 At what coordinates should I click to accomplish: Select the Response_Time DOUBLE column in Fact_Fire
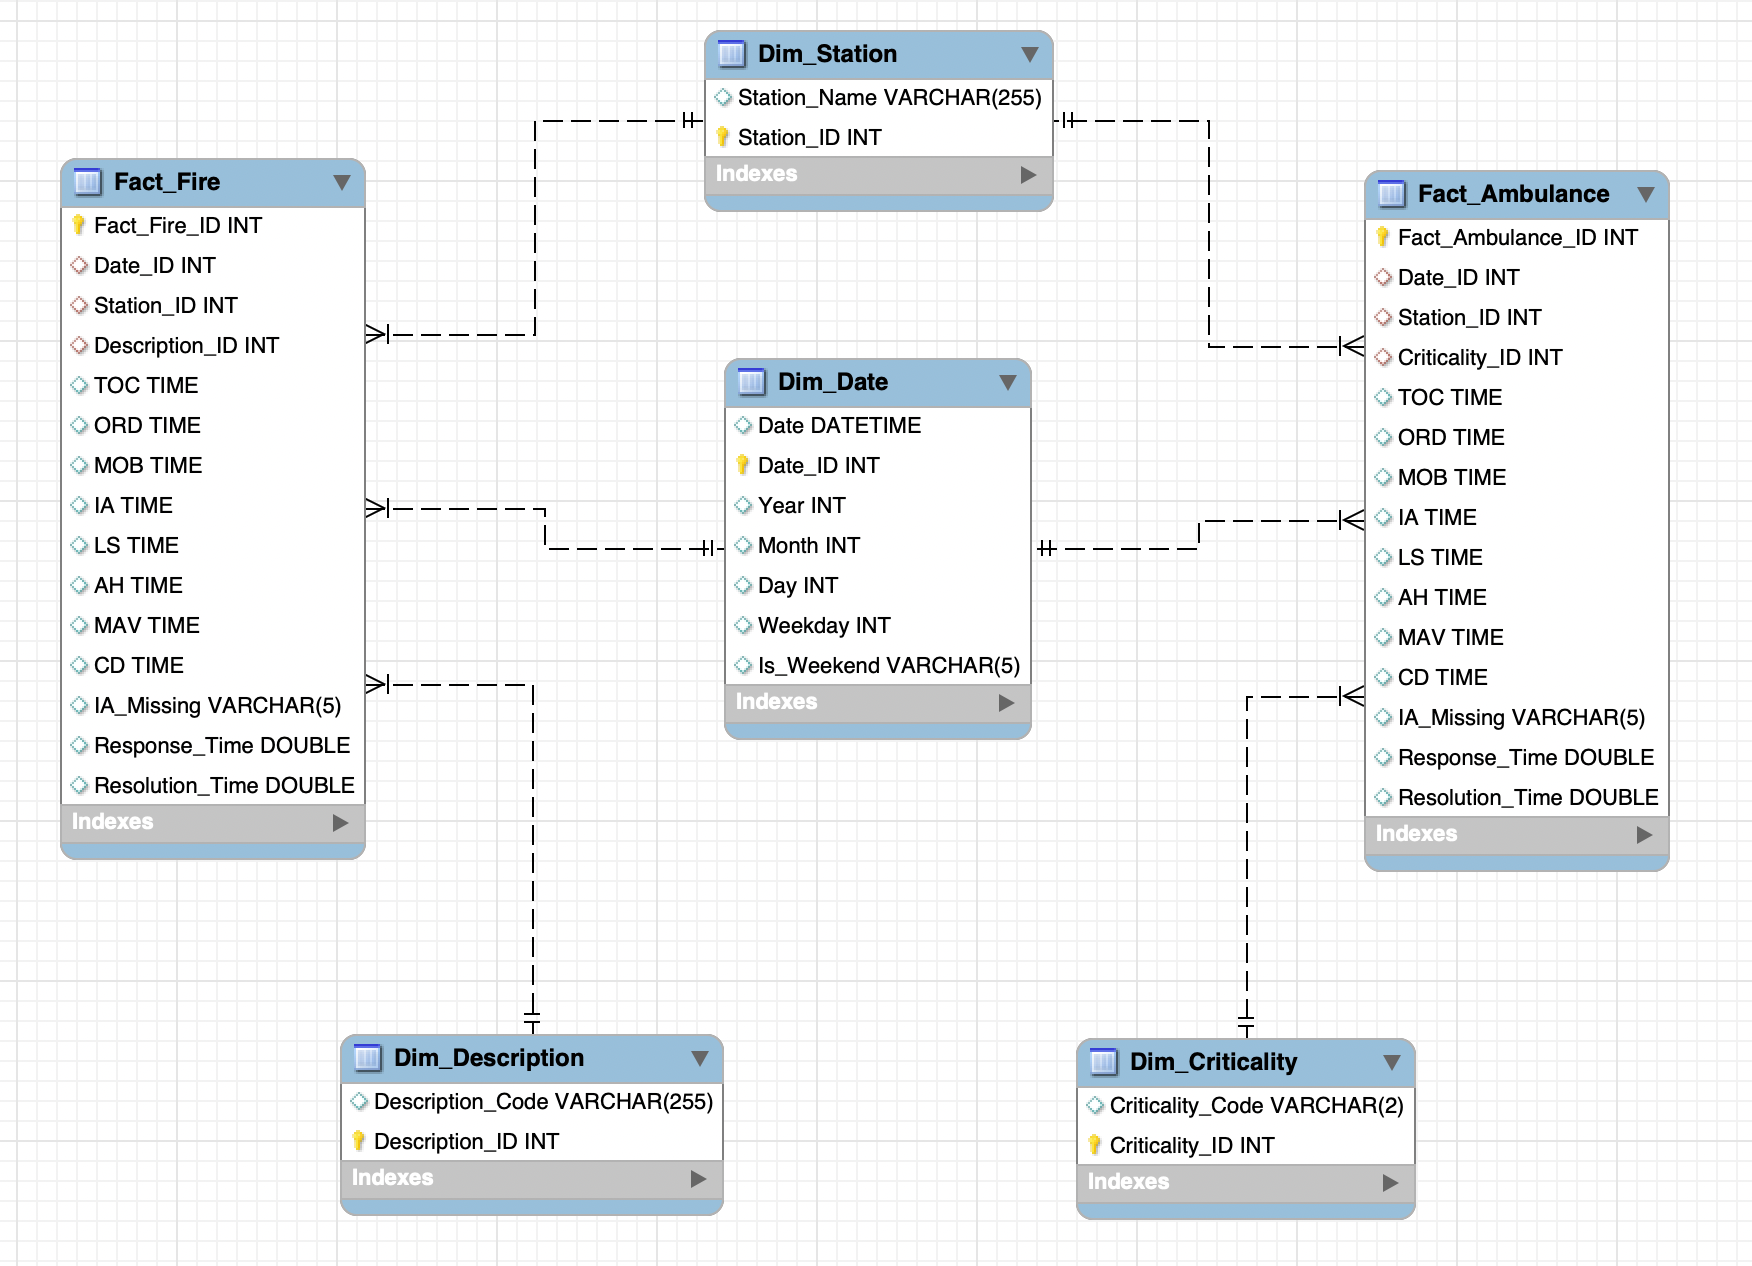coord(222,745)
